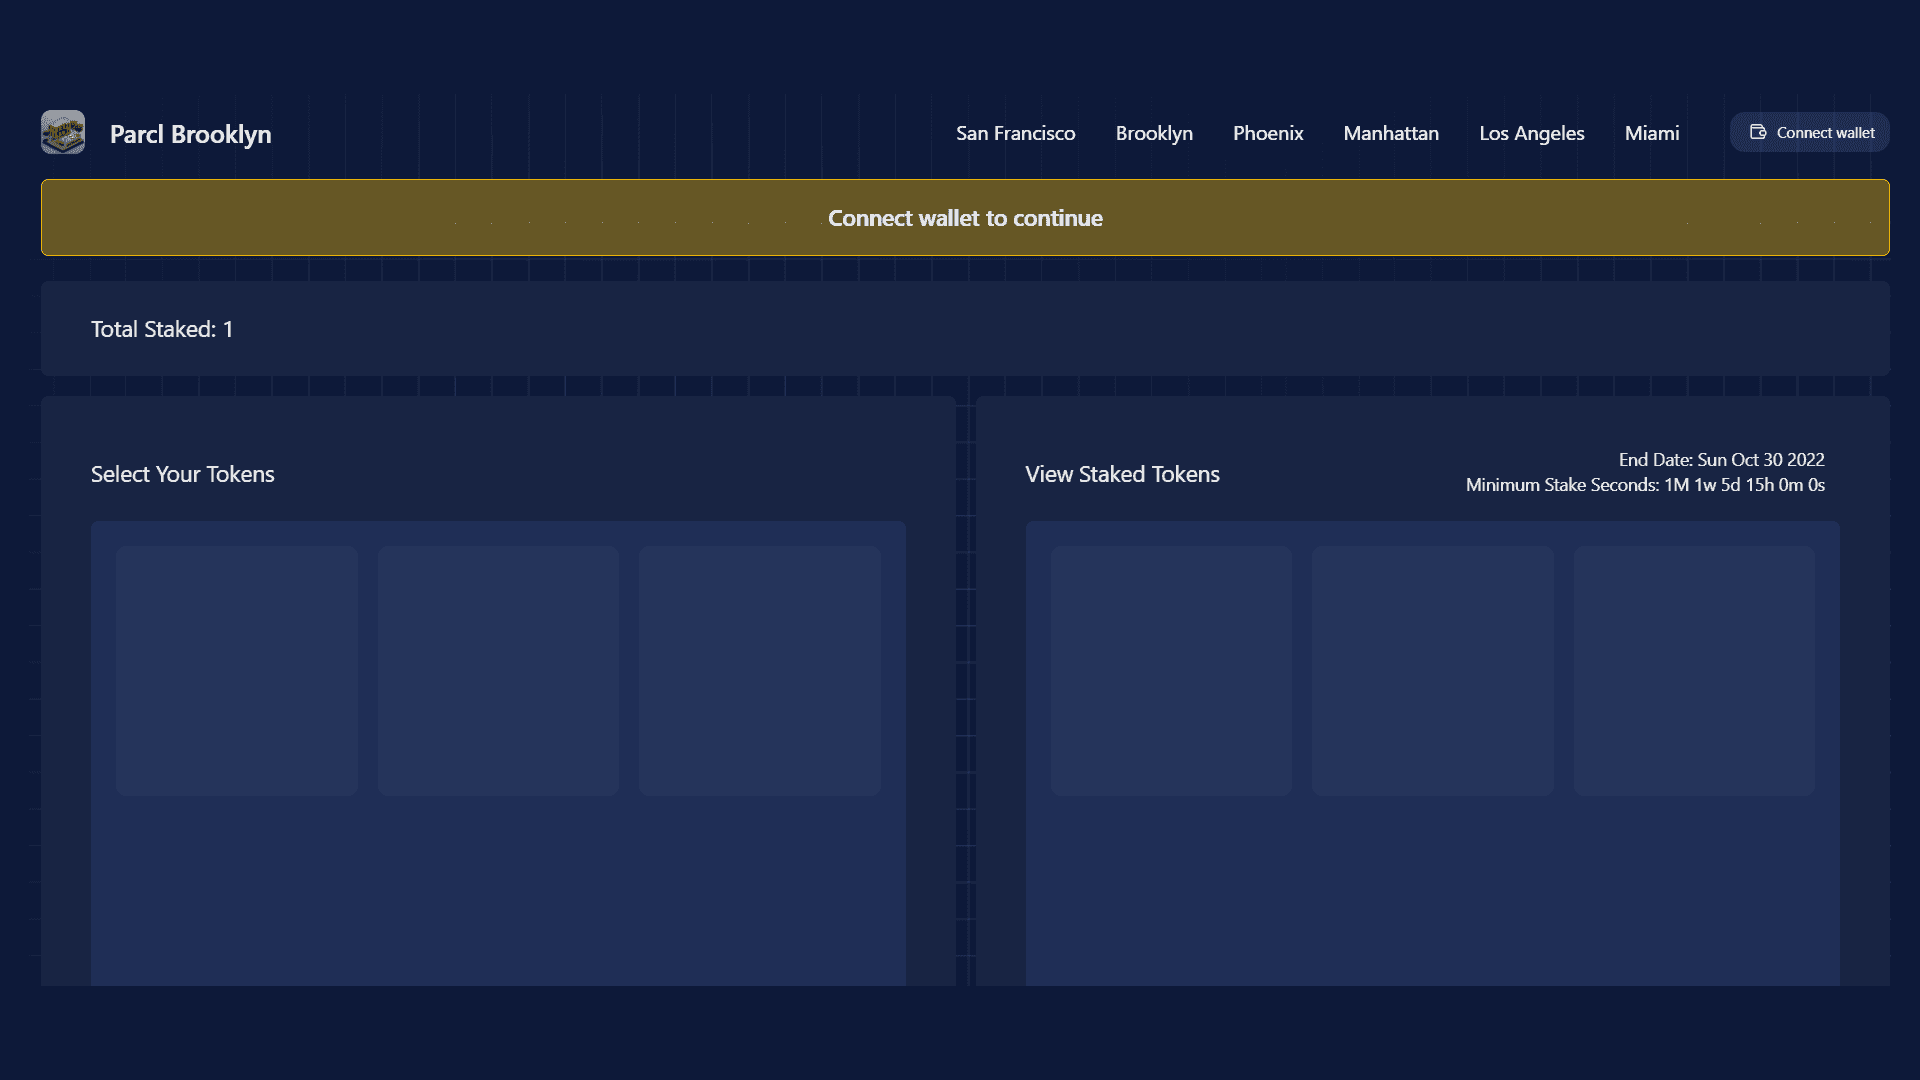
Task: Go to the Brooklyn staking page
Action: click(1154, 133)
